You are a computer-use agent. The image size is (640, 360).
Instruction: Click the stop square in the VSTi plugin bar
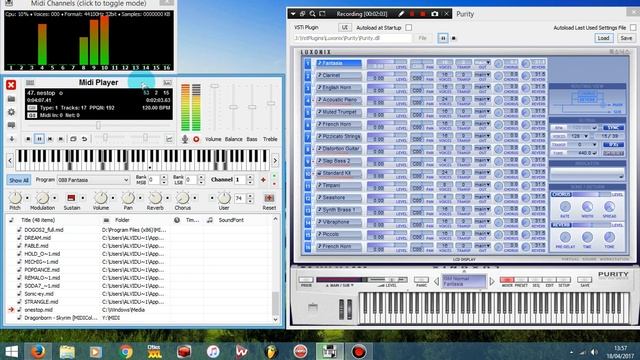(453, 39)
